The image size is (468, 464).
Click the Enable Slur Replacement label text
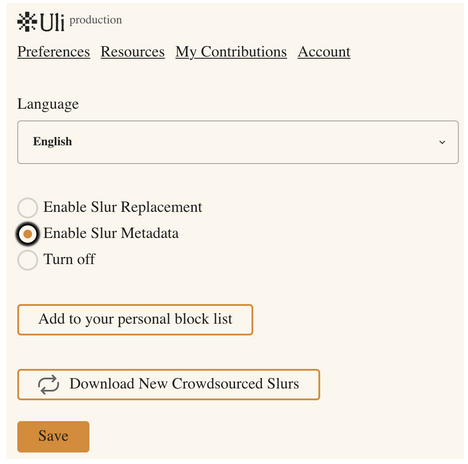(x=123, y=207)
